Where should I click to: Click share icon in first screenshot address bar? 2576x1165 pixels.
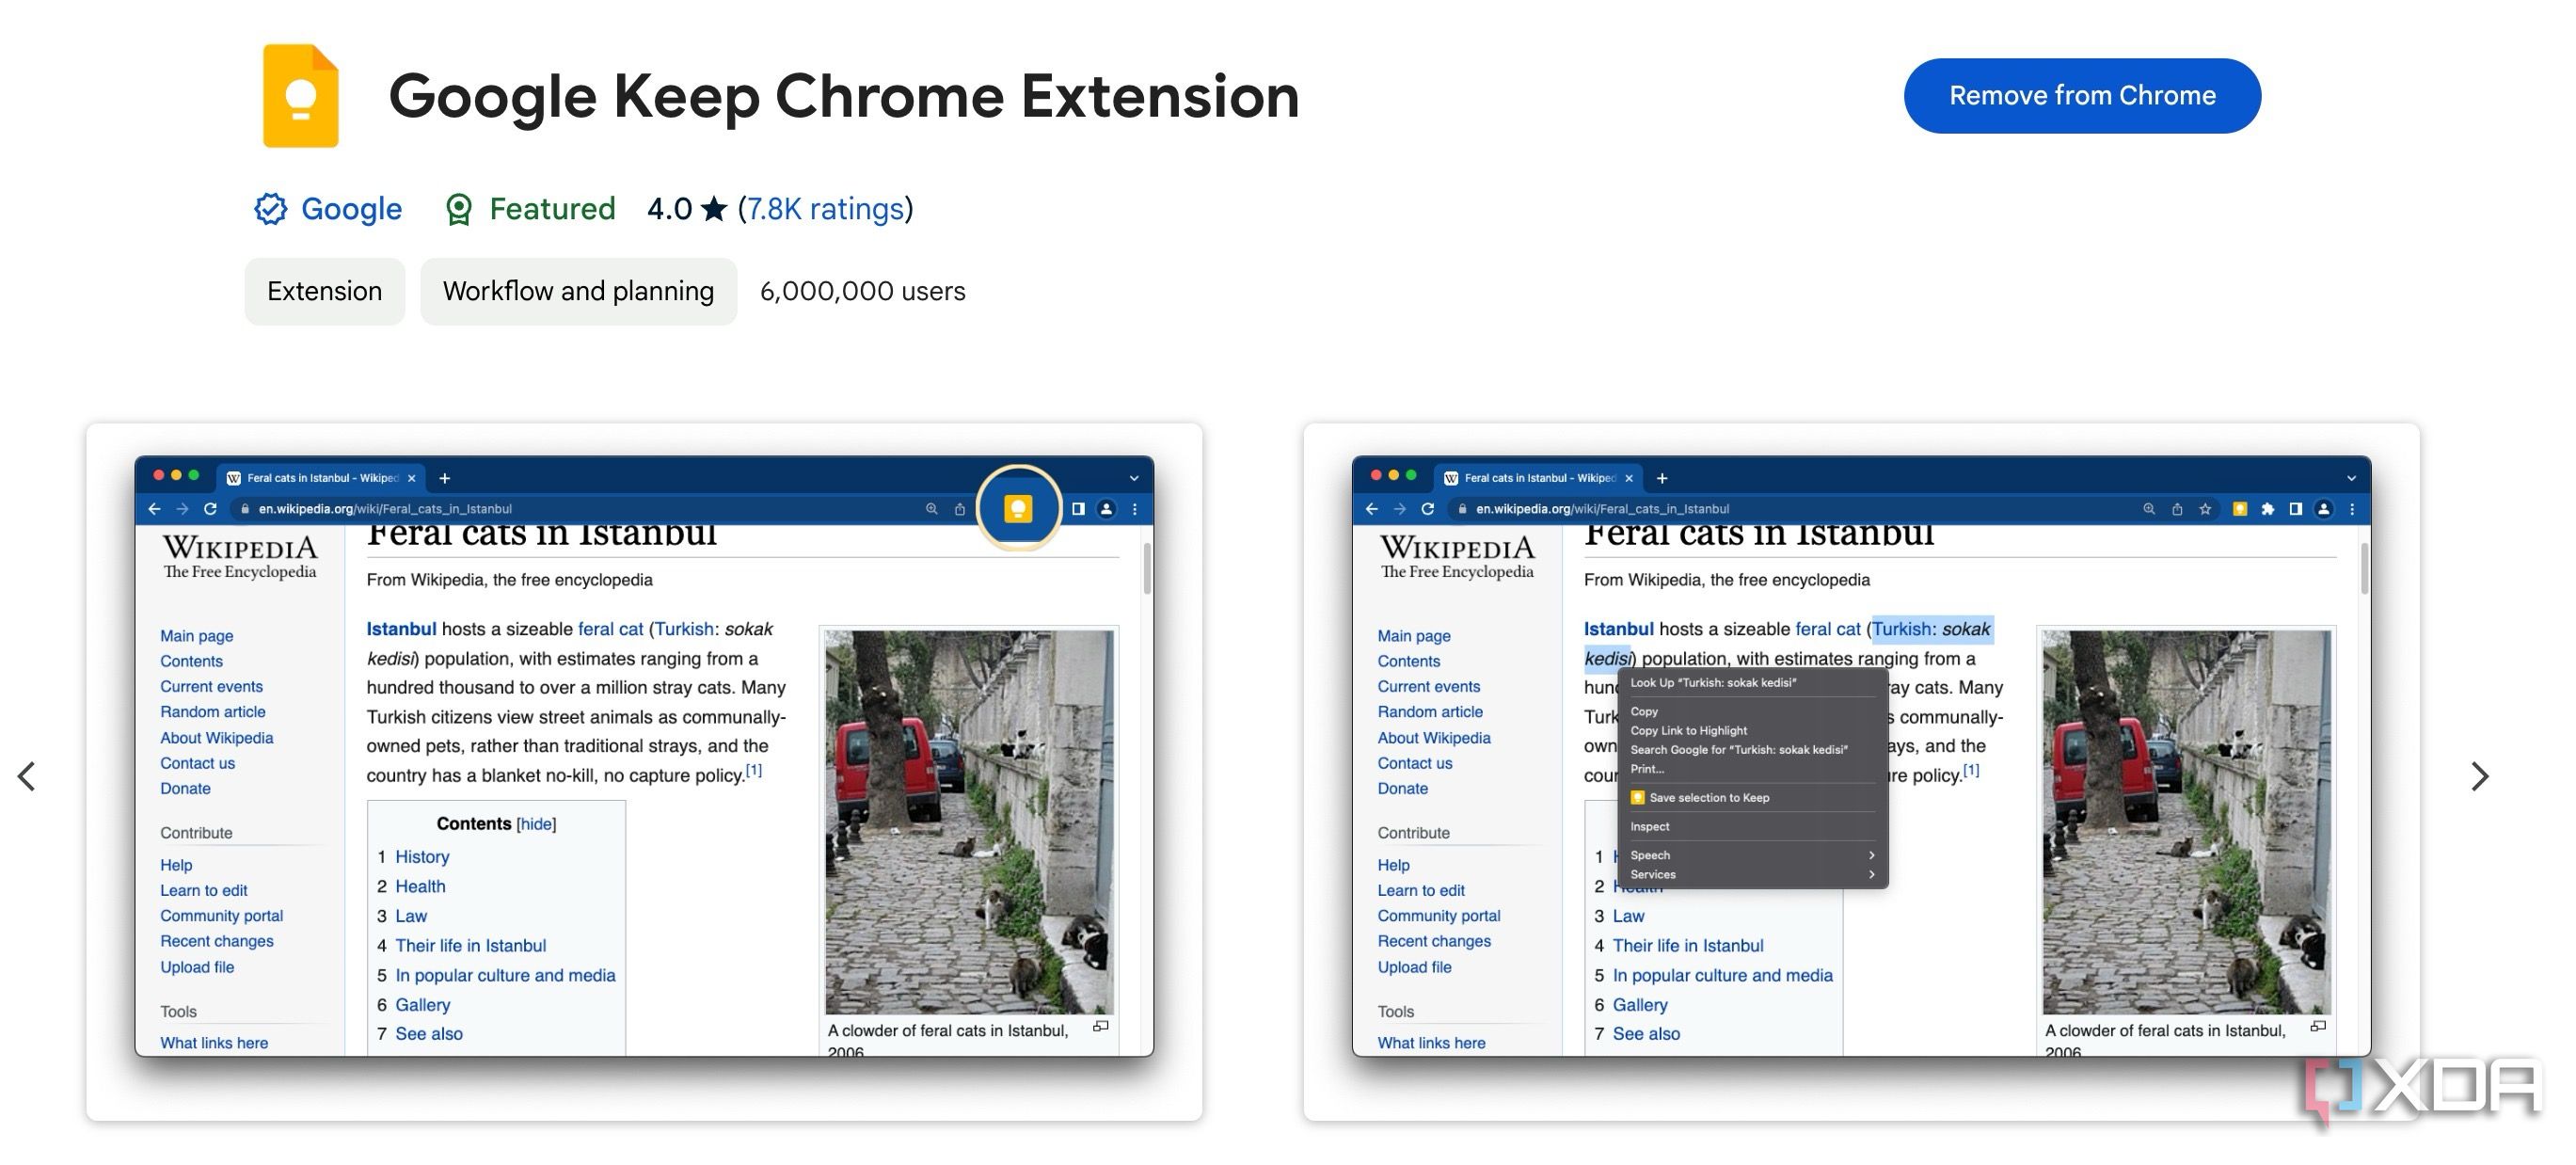tap(960, 509)
